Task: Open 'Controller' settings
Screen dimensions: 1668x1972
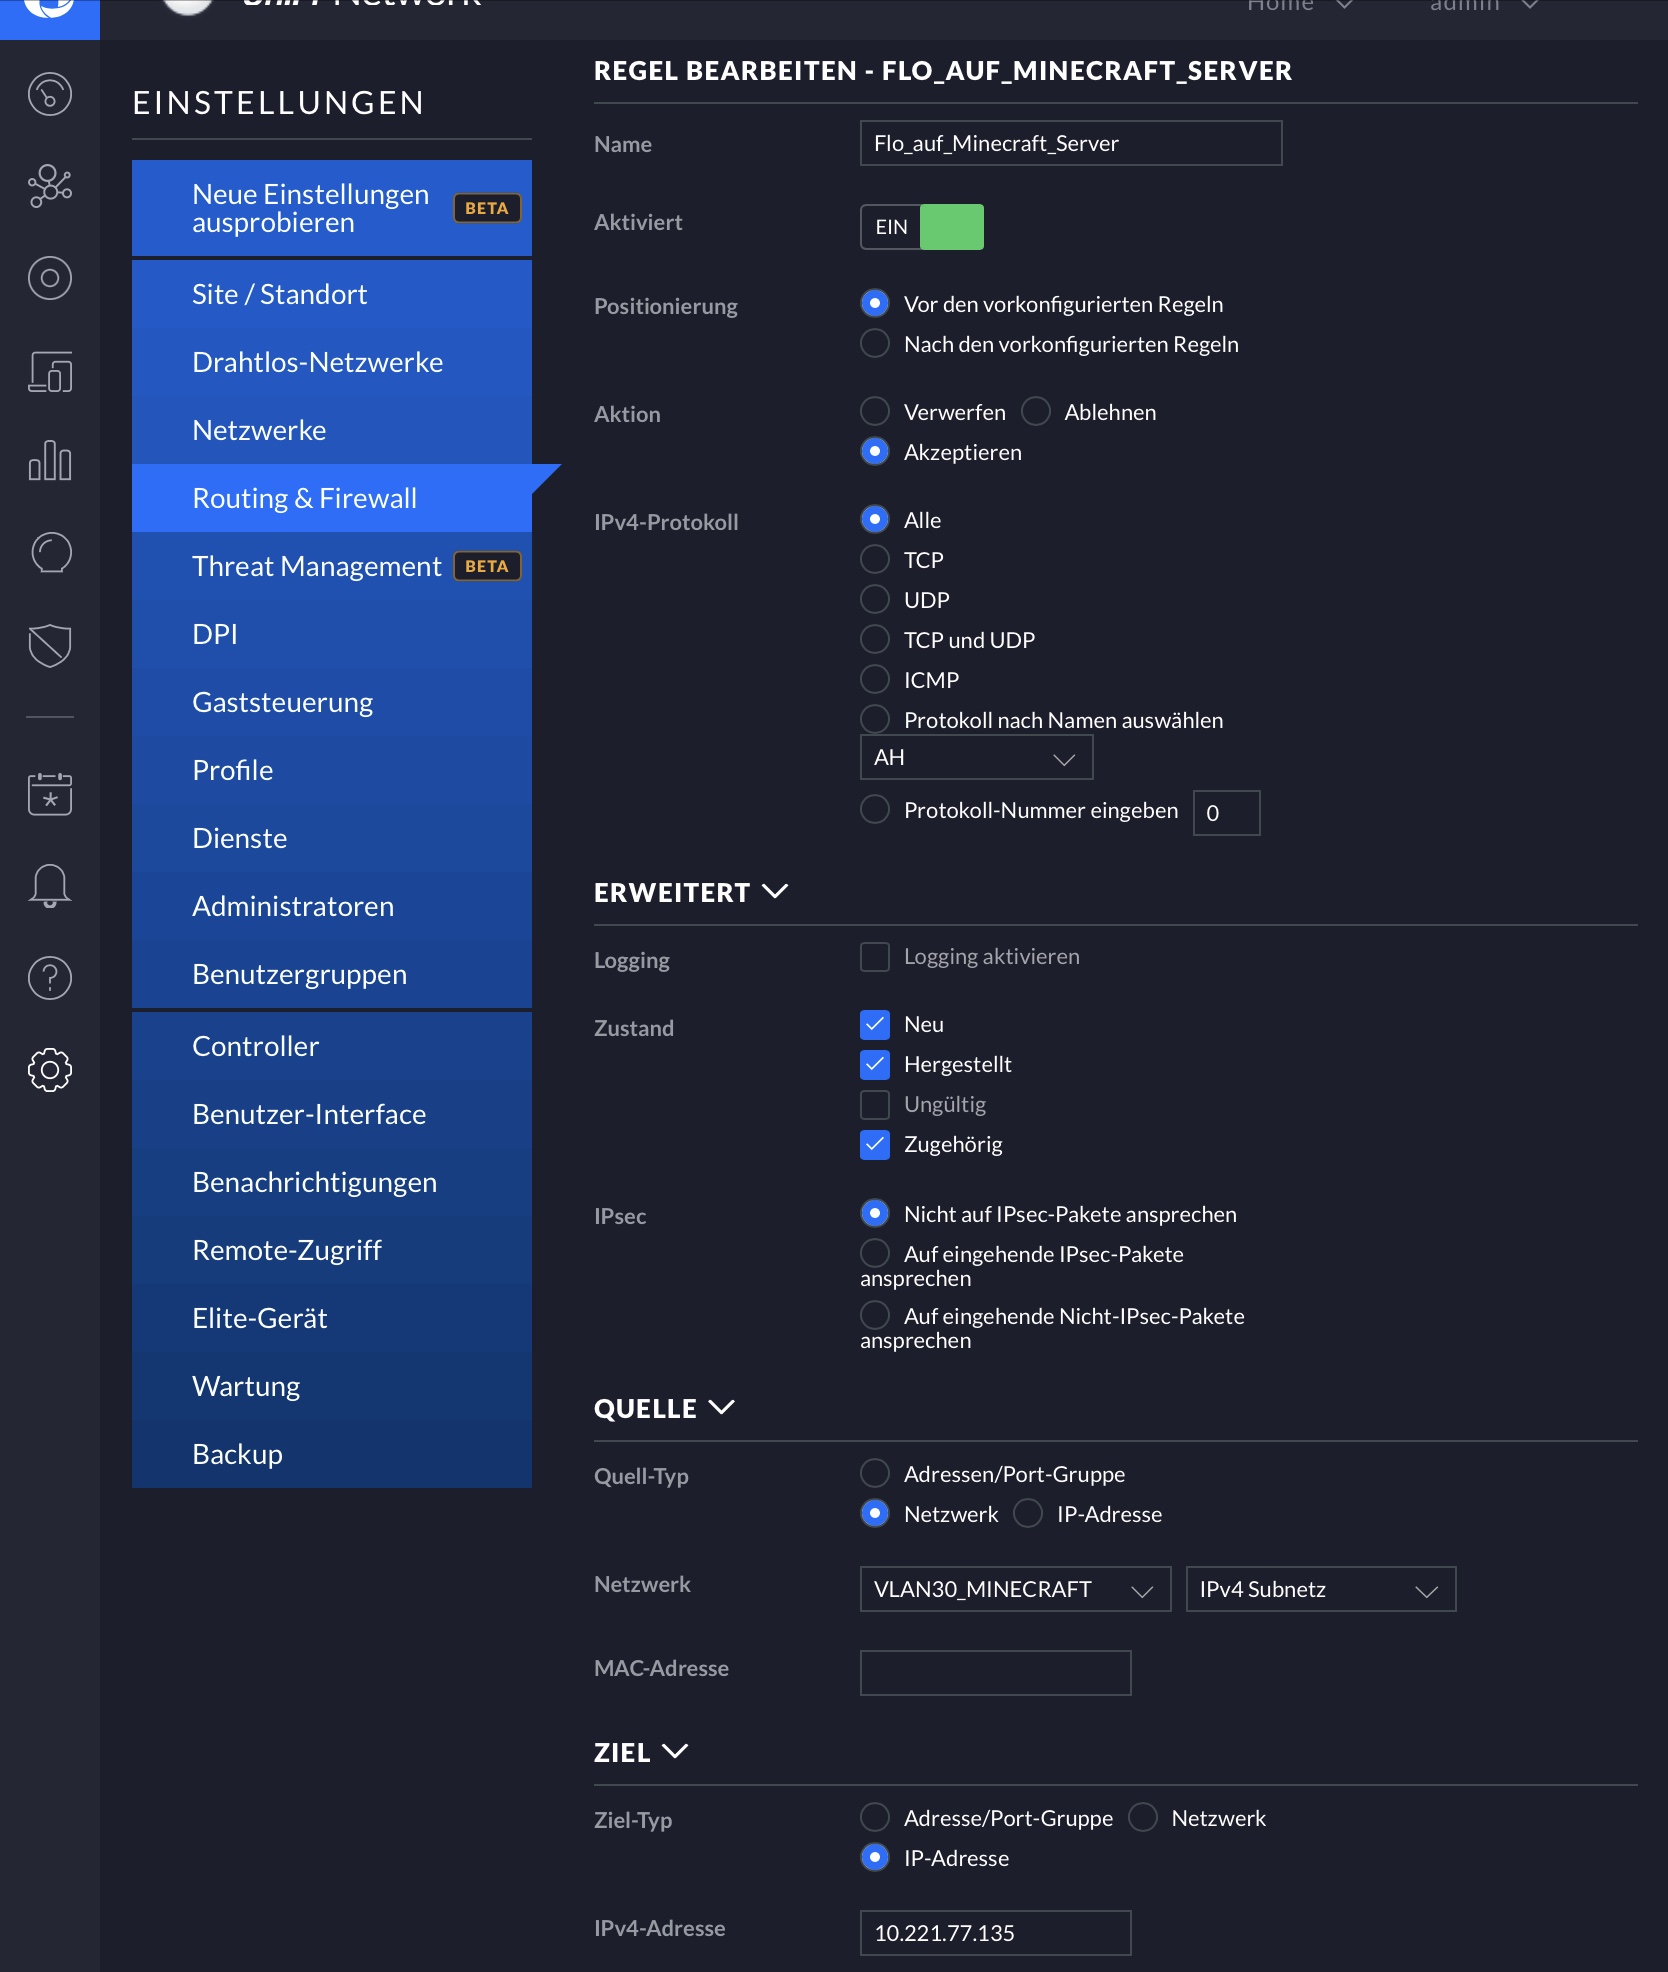Action: click(x=332, y=1046)
